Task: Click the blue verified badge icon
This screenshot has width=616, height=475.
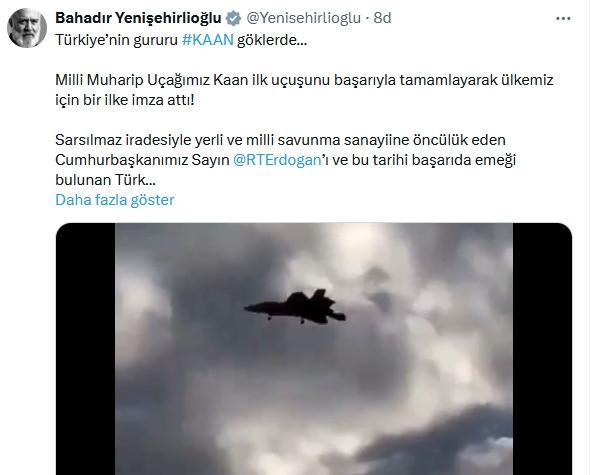Action: pos(234,18)
